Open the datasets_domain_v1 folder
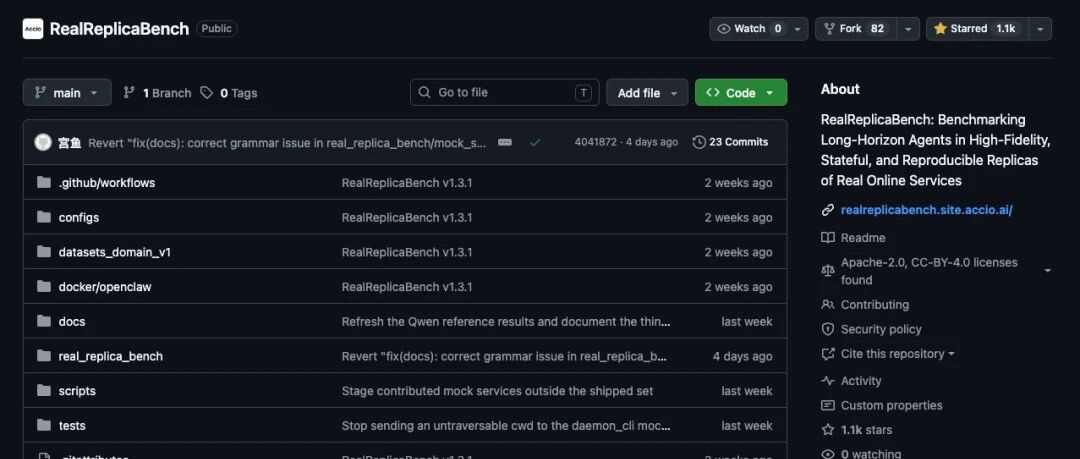1080x459 pixels. point(114,252)
